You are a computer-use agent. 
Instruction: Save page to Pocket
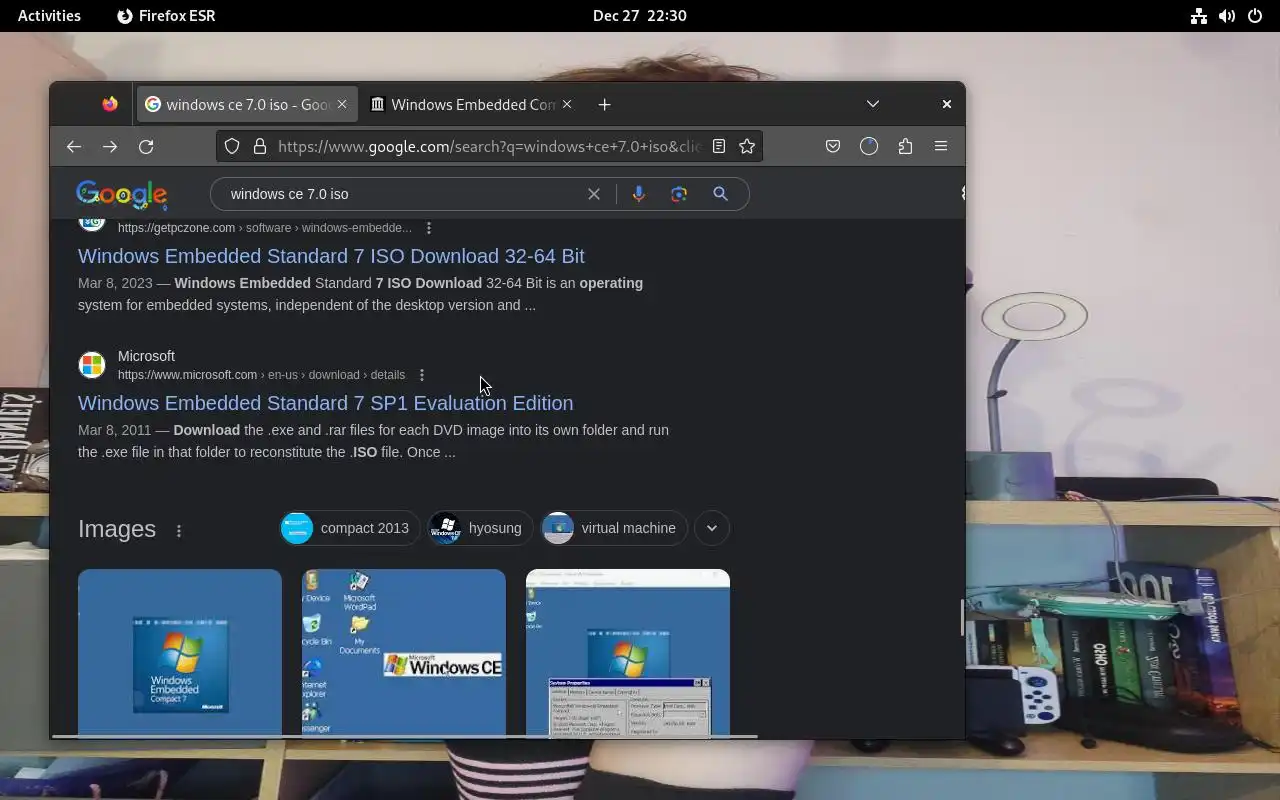click(x=833, y=146)
